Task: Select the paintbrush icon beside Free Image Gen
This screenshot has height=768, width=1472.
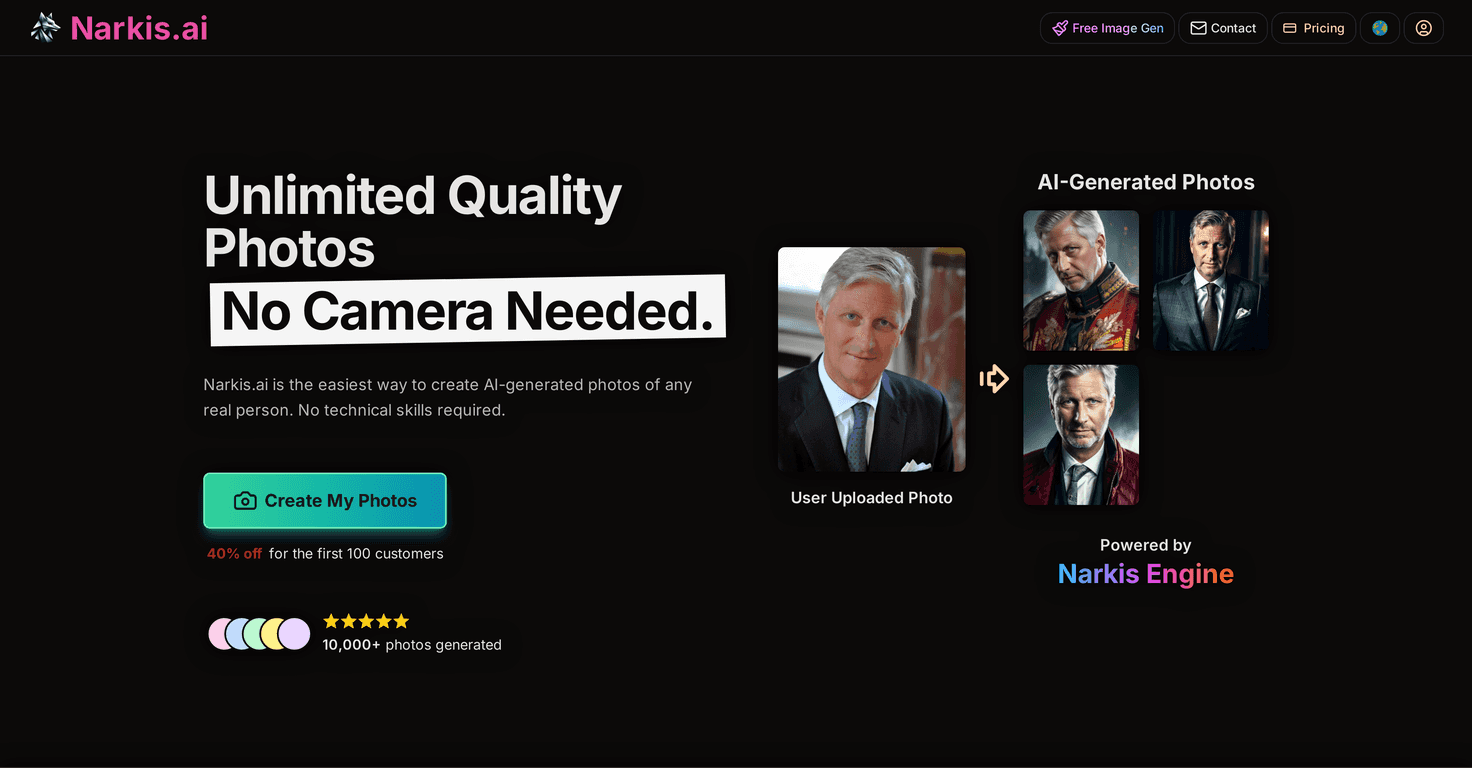Action: pos(1060,28)
